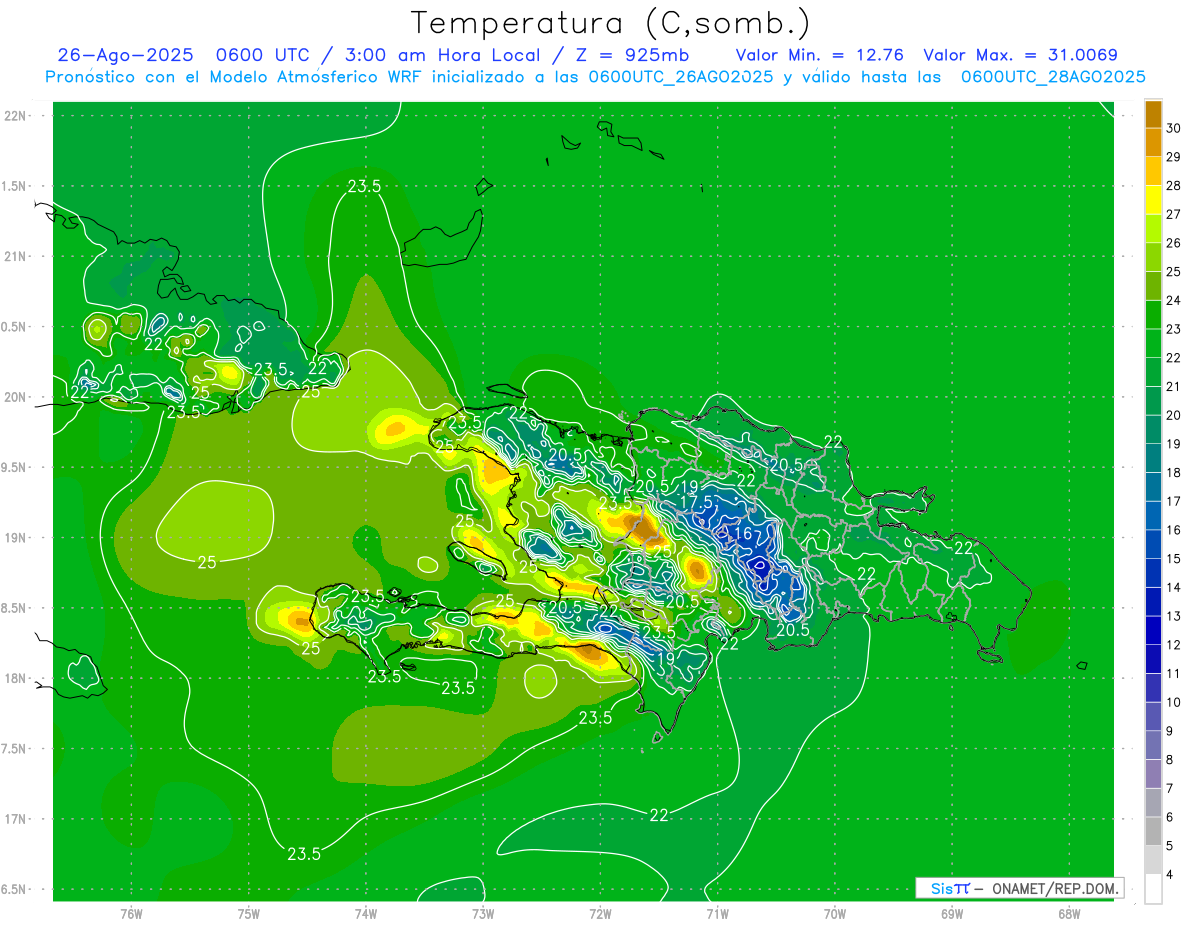Click the "17N" latitude axis label
This screenshot has width=1200, height=927.
(x=15, y=819)
